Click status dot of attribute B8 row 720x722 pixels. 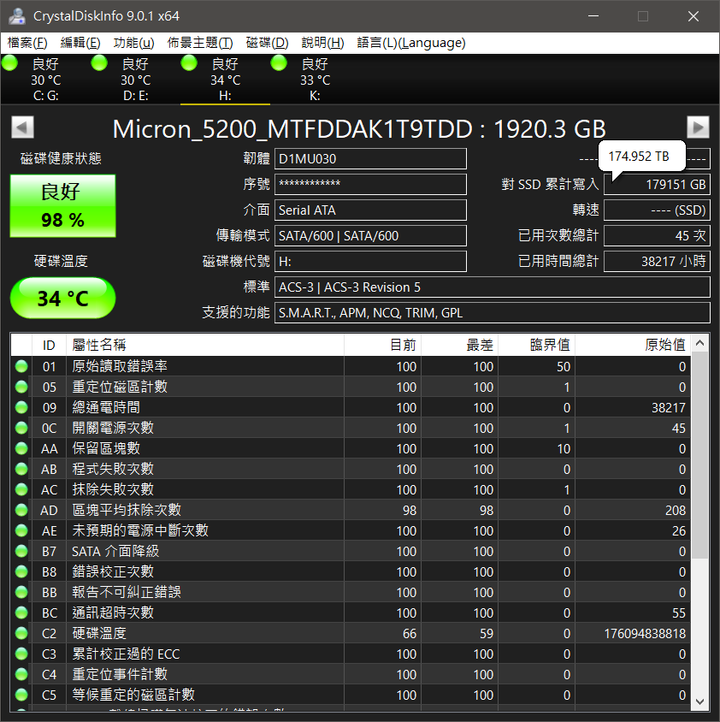tap(22, 571)
